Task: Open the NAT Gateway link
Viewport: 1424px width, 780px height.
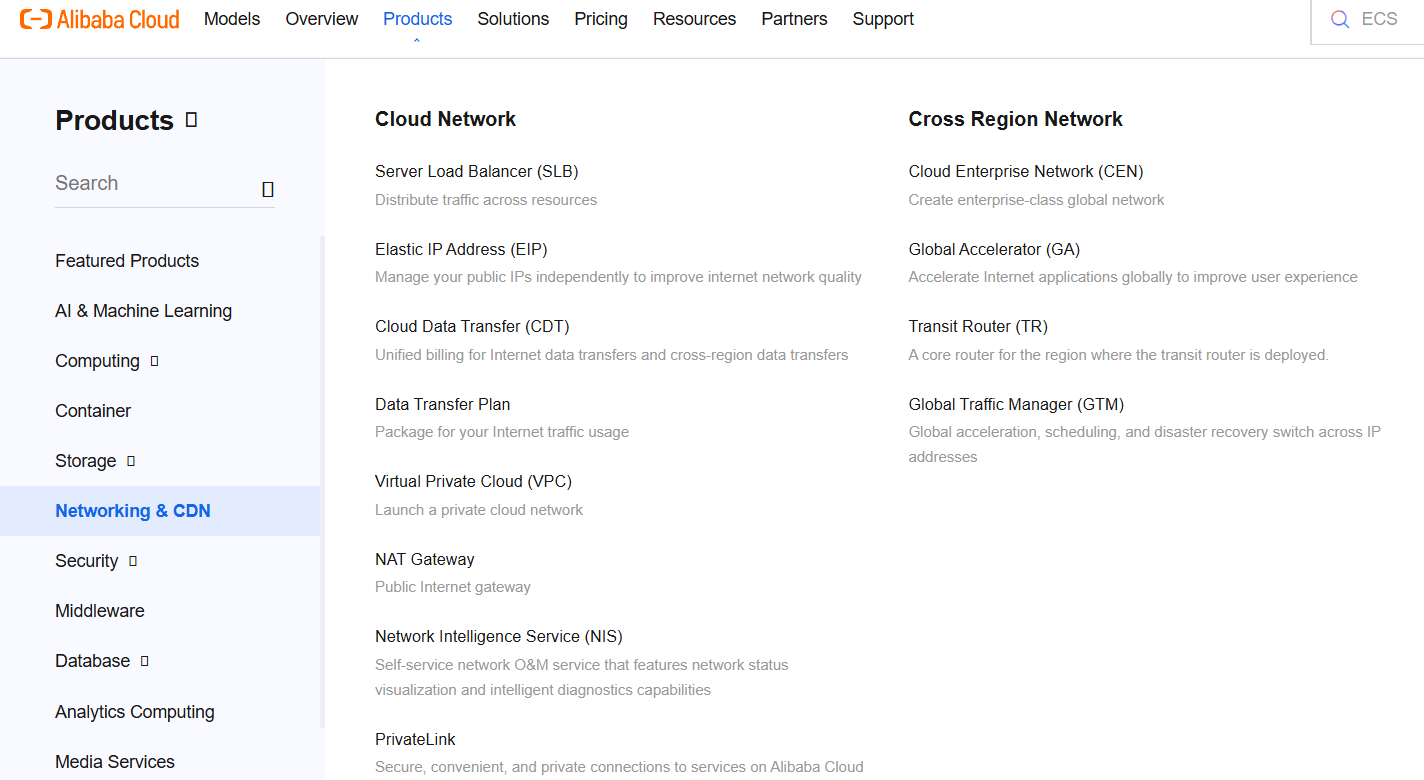Action: [x=425, y=560]
